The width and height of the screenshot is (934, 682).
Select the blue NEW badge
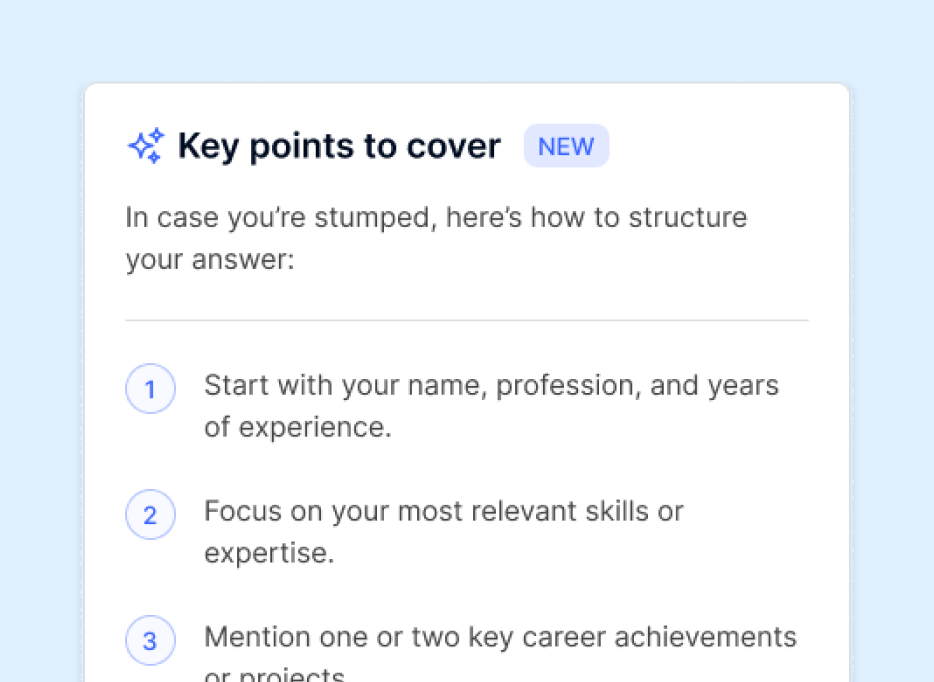click(x=566, y=146)
